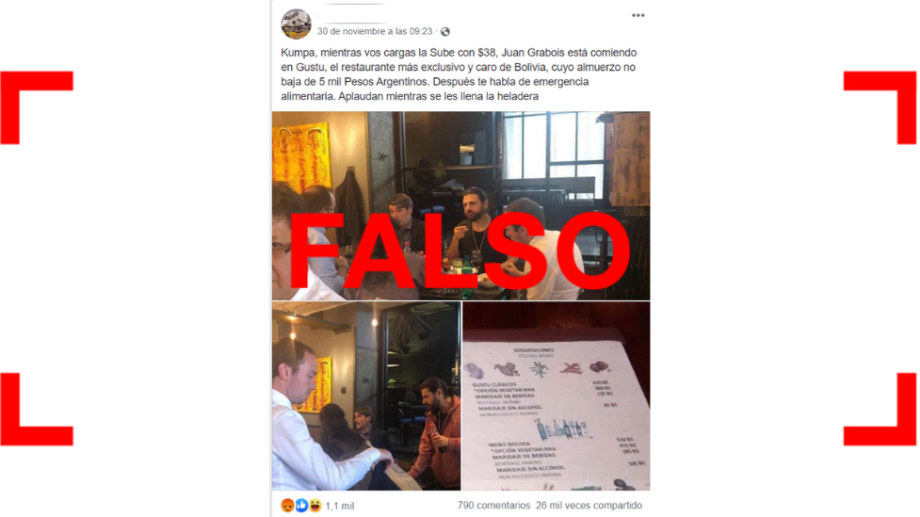Click the poster's round profile avatar

pyautogui.click(x=296, y=23)
